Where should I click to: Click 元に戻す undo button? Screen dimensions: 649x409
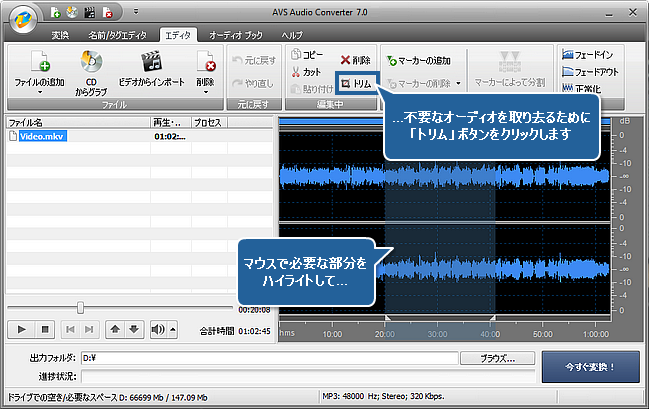(254, 60)
